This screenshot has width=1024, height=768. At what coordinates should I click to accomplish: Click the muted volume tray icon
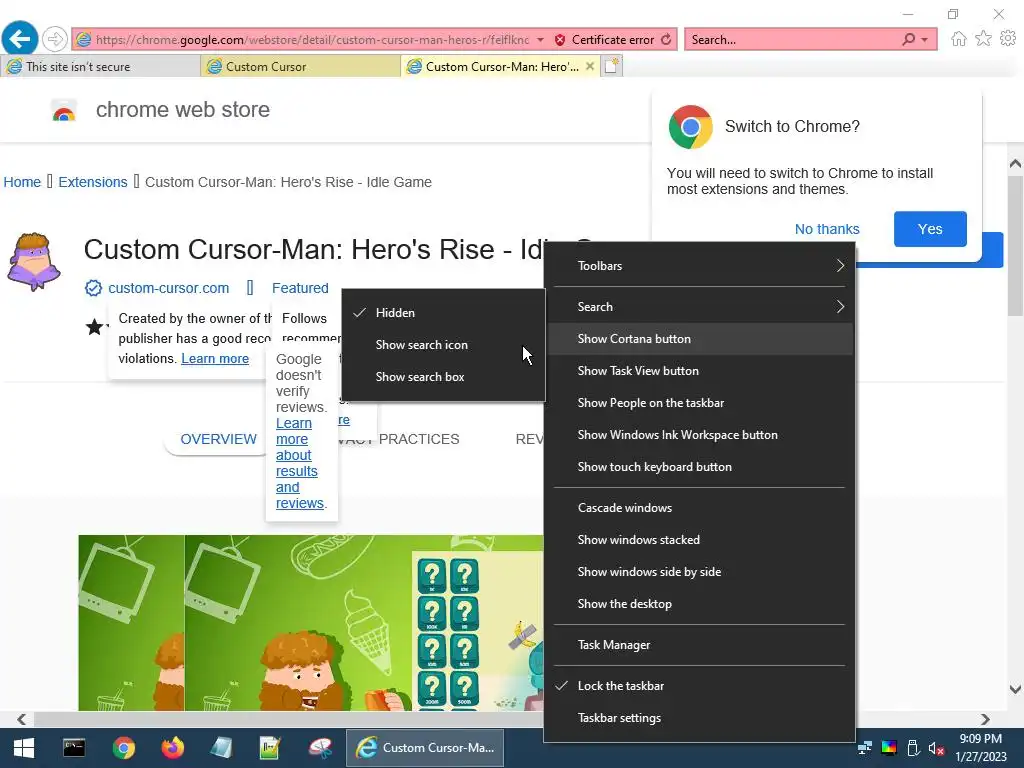click(x=936, y=748)
